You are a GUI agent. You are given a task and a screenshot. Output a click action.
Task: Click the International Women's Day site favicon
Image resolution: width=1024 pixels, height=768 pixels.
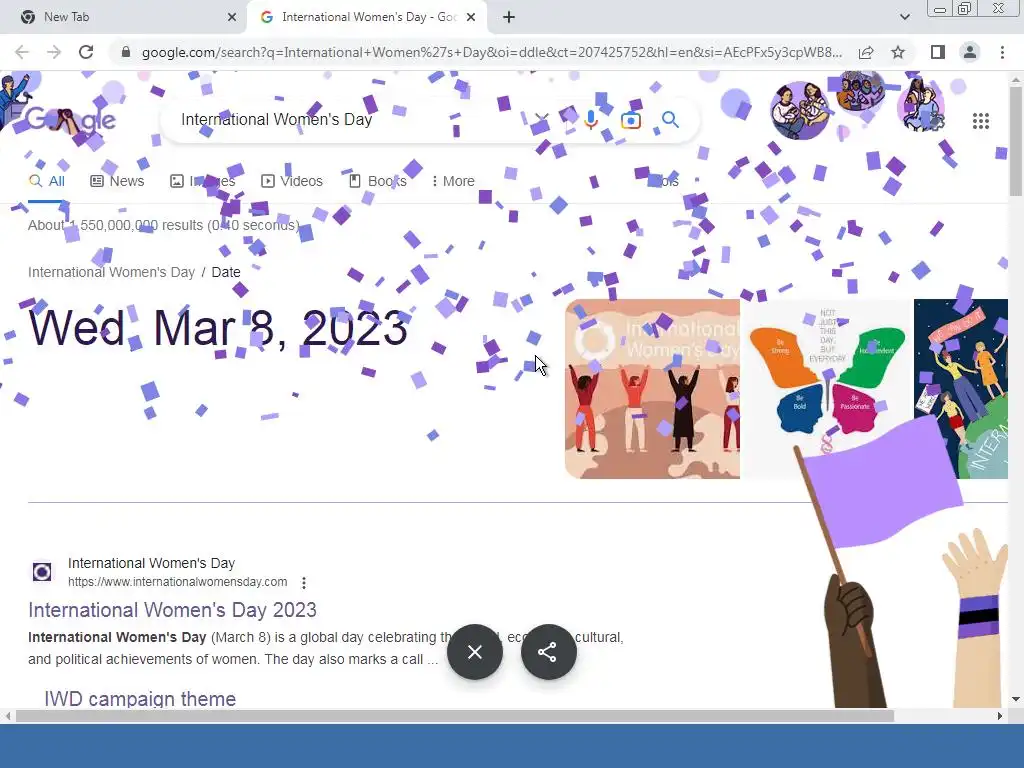42,572
